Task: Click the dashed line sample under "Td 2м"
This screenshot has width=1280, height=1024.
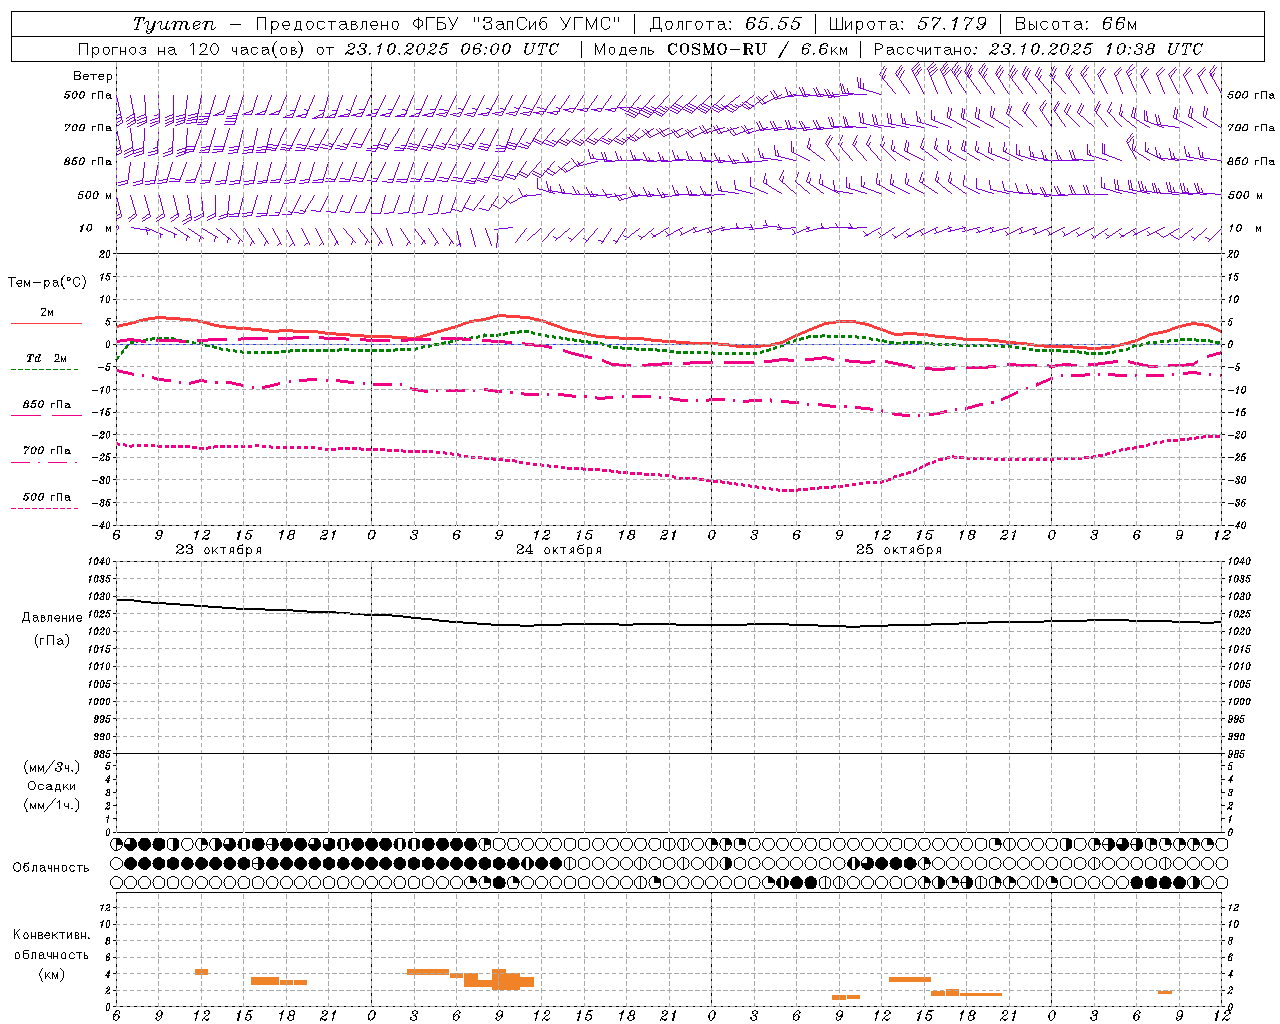Action: tap(44, 370)
